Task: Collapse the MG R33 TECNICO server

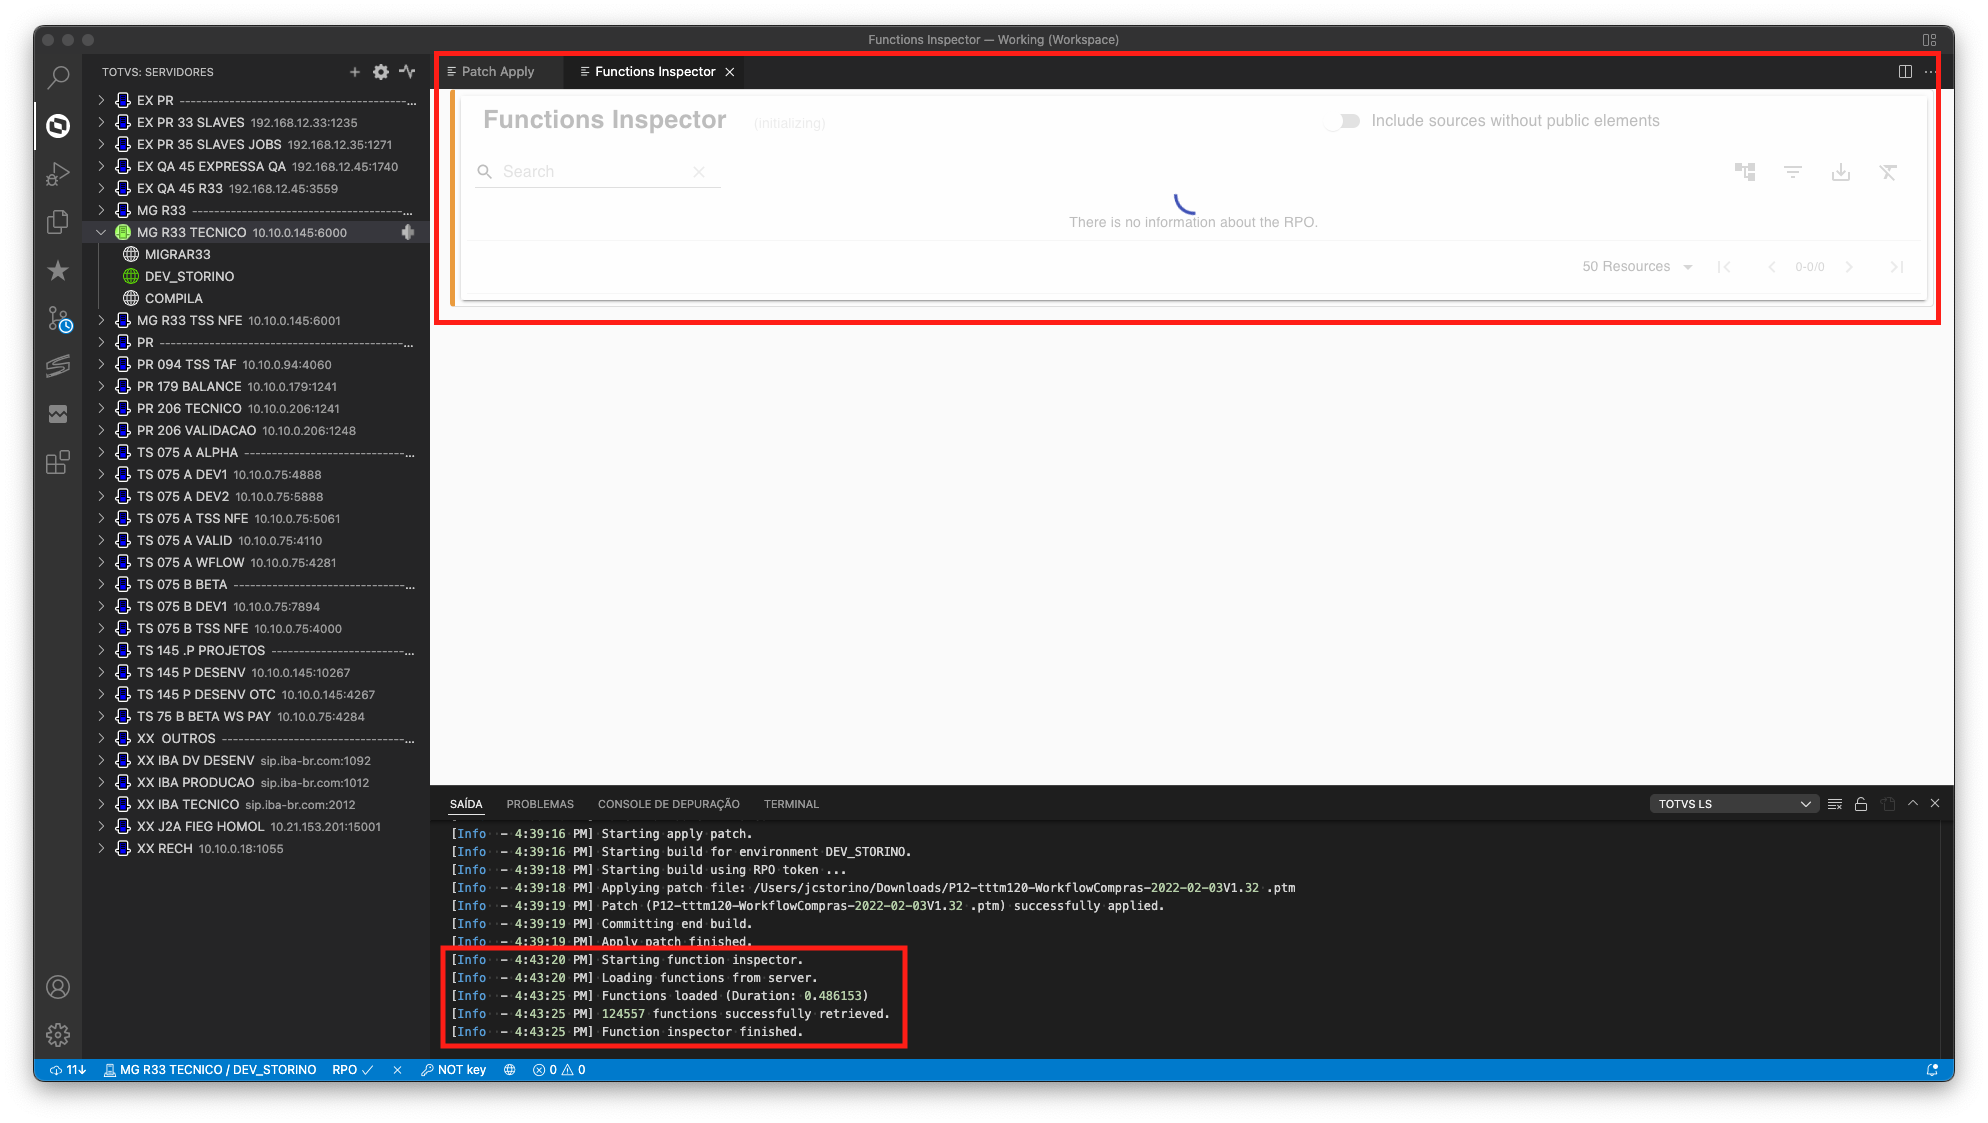Action: [101, 232]
